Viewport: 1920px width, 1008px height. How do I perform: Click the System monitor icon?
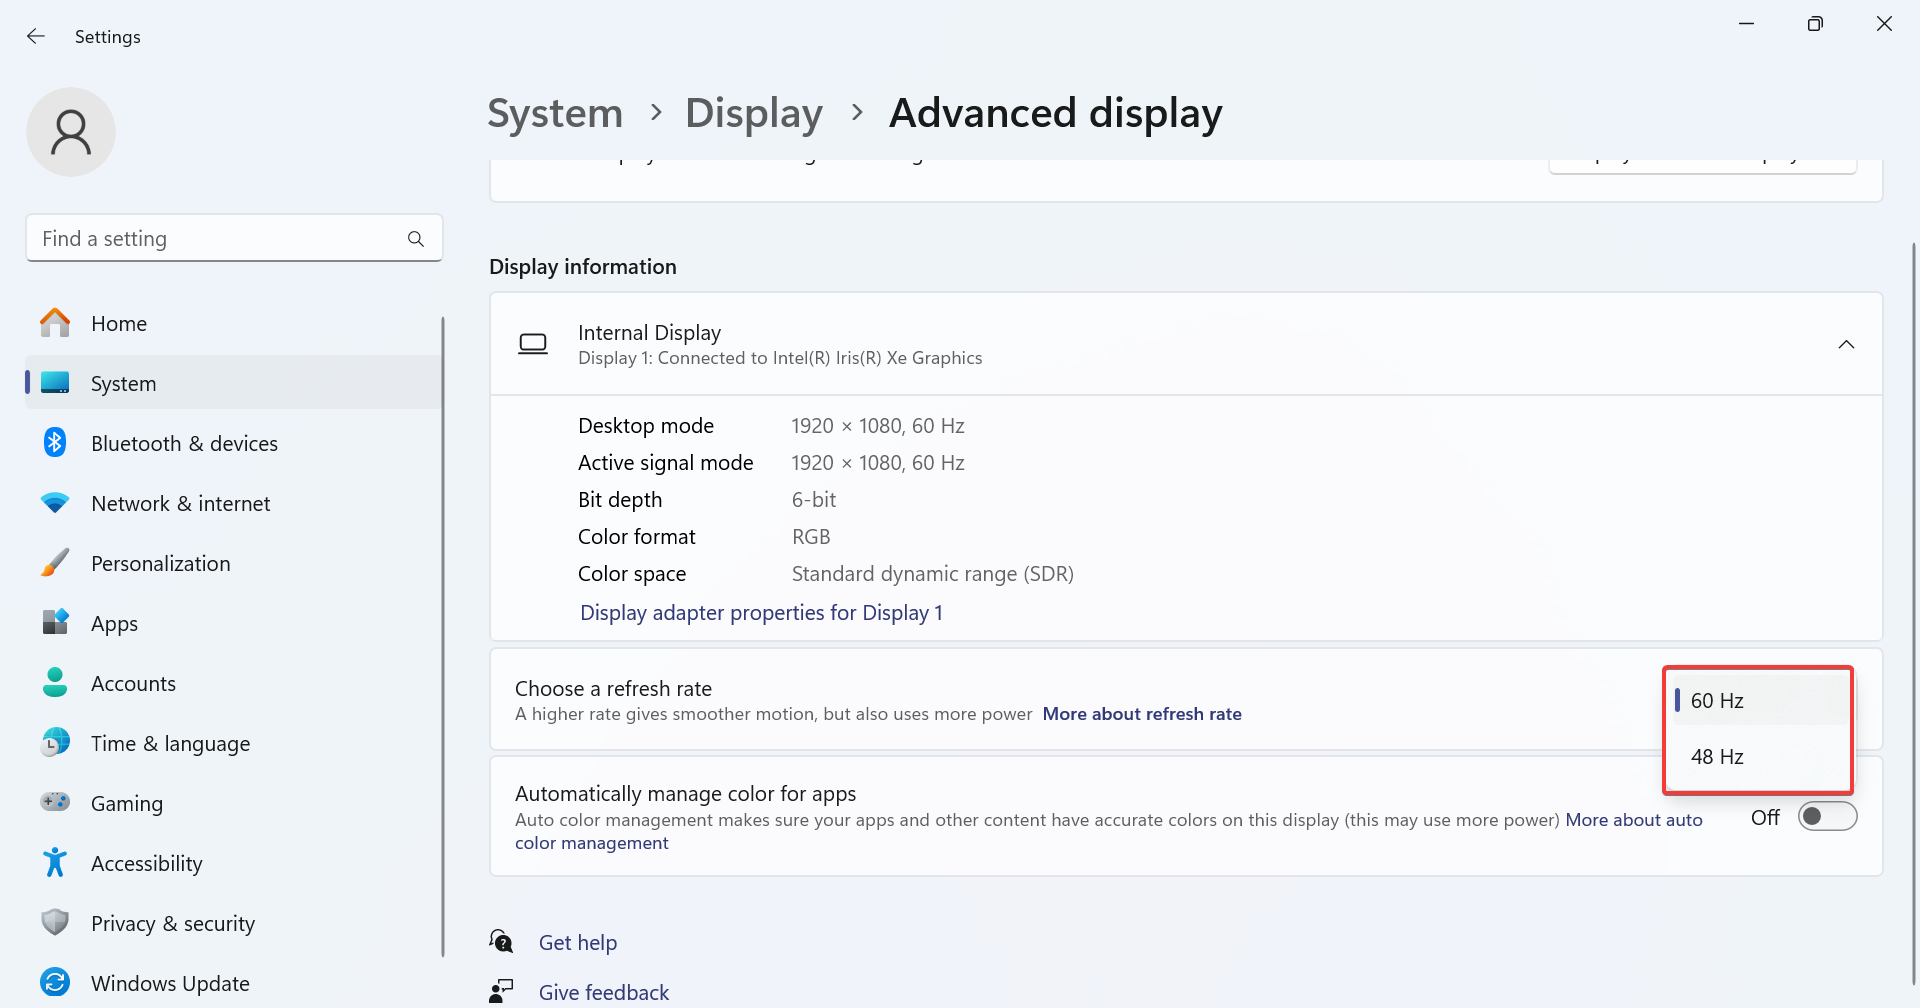tap(55, 383)
